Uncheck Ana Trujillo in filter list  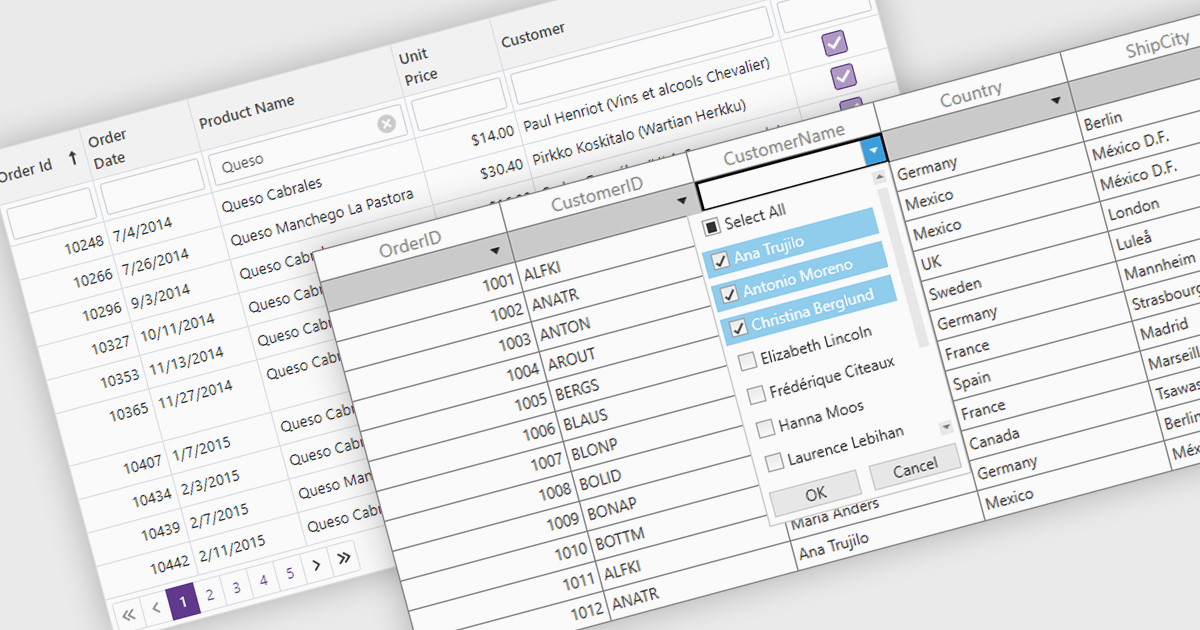719,262
